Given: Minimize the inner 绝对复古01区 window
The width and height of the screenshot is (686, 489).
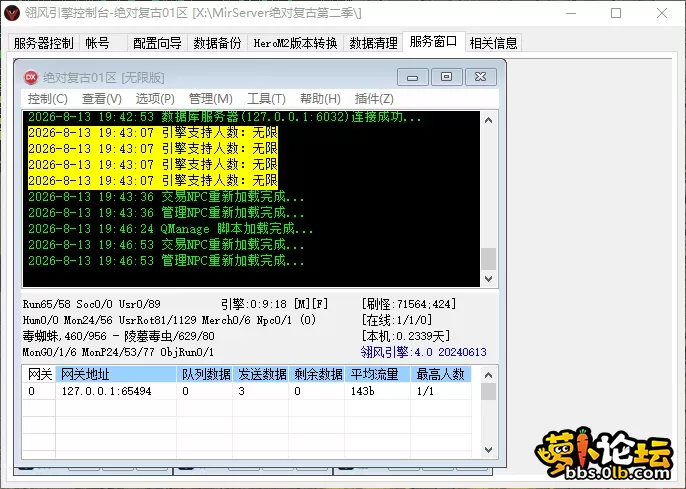Looking at the screenshot, I should point(413,77).
